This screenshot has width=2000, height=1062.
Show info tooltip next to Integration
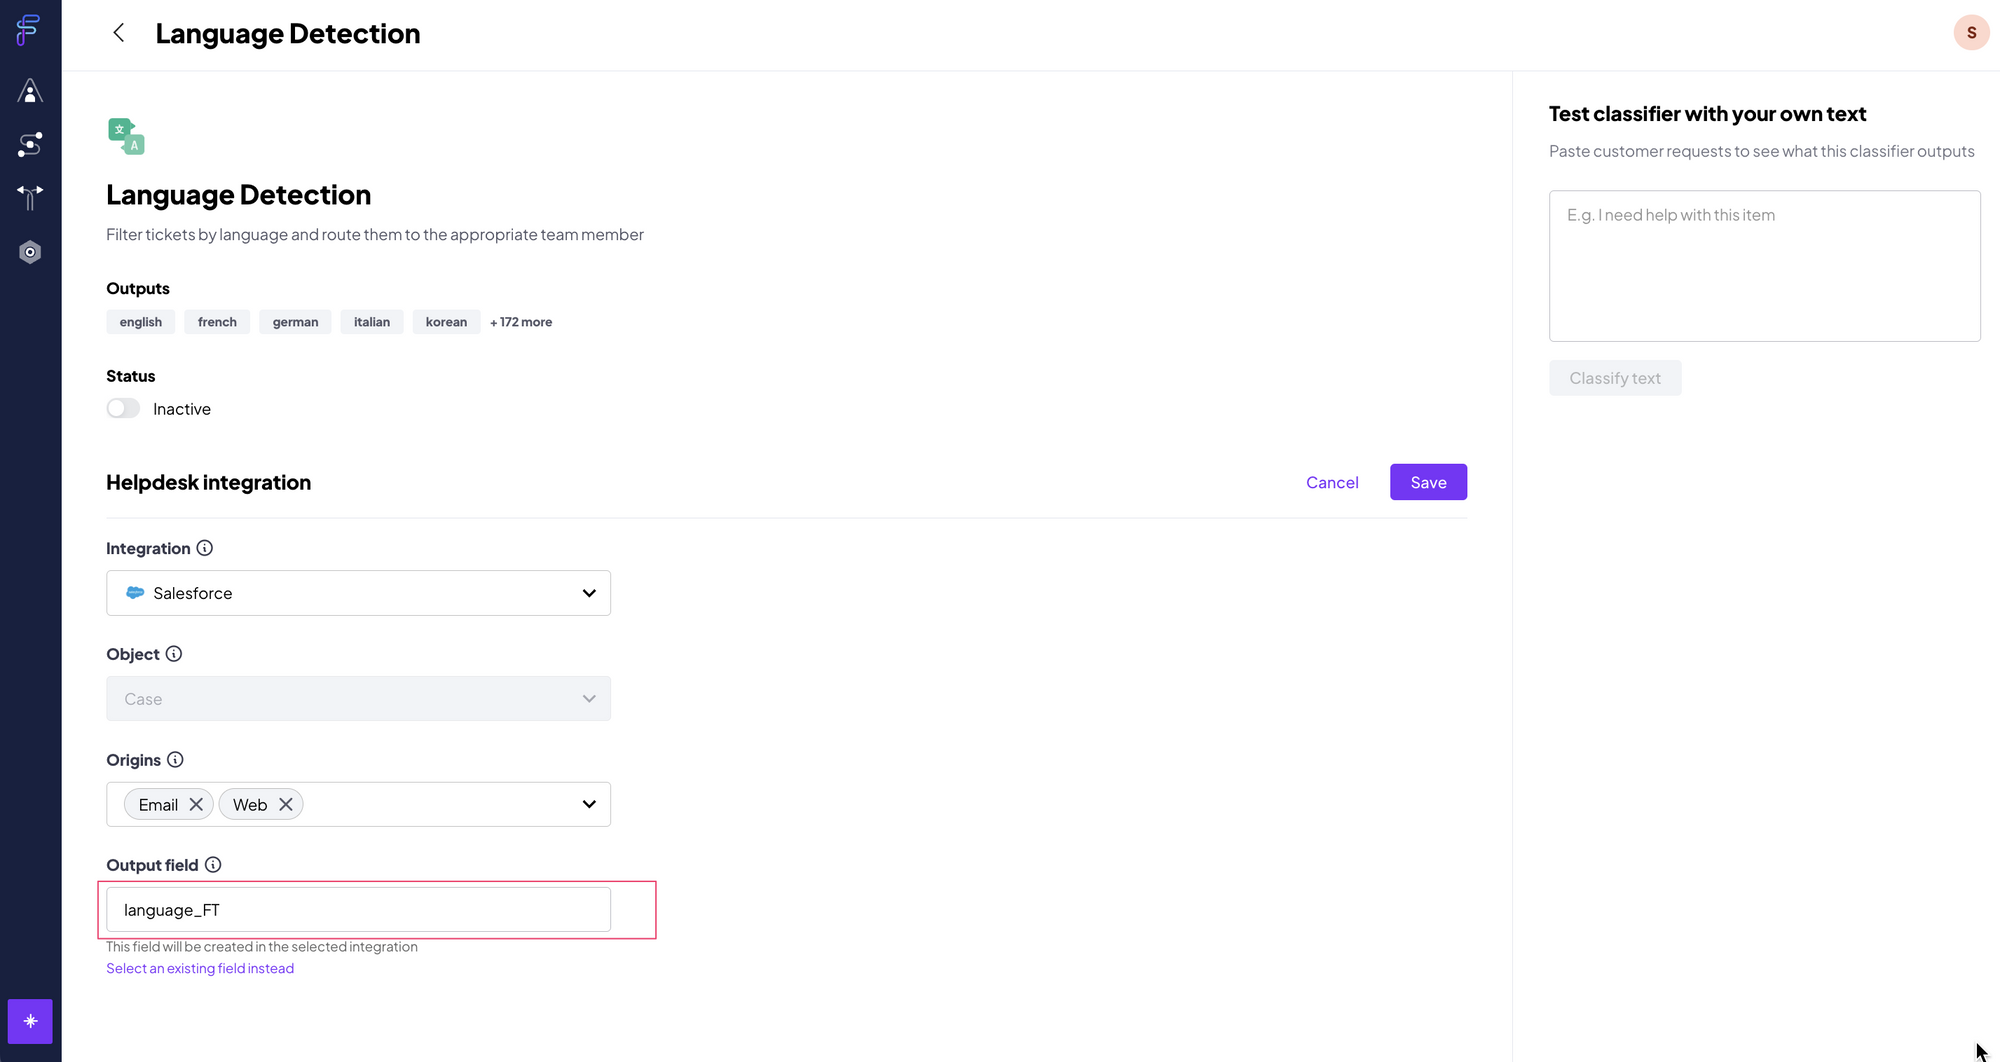coord(205,548)
